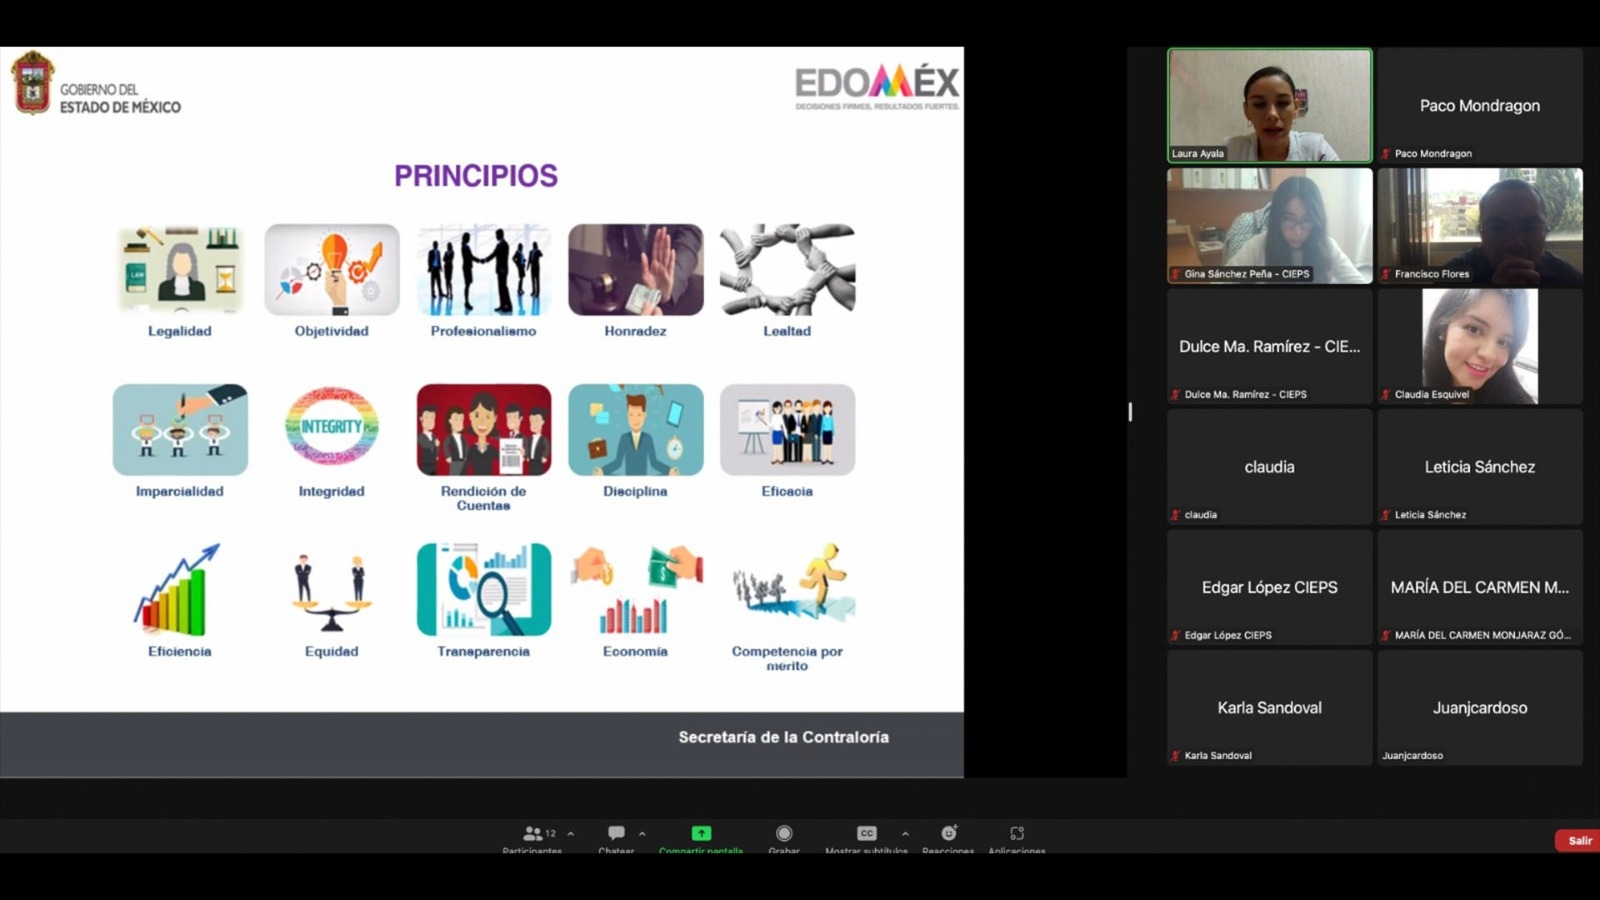Click the CC Mostrar subtítulos icon
This screenshot has width=1600, height=900.
click(x=866, y=833)
